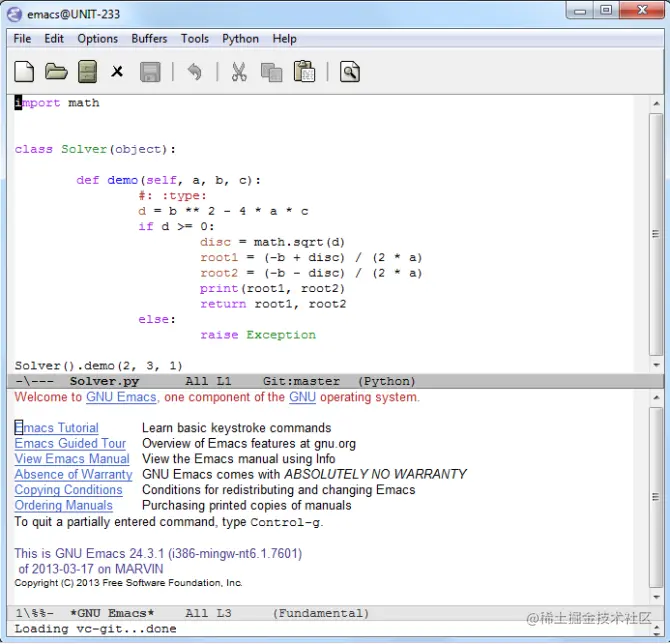
Task: Open the Buffers menu
Action: tap(149, 39)
